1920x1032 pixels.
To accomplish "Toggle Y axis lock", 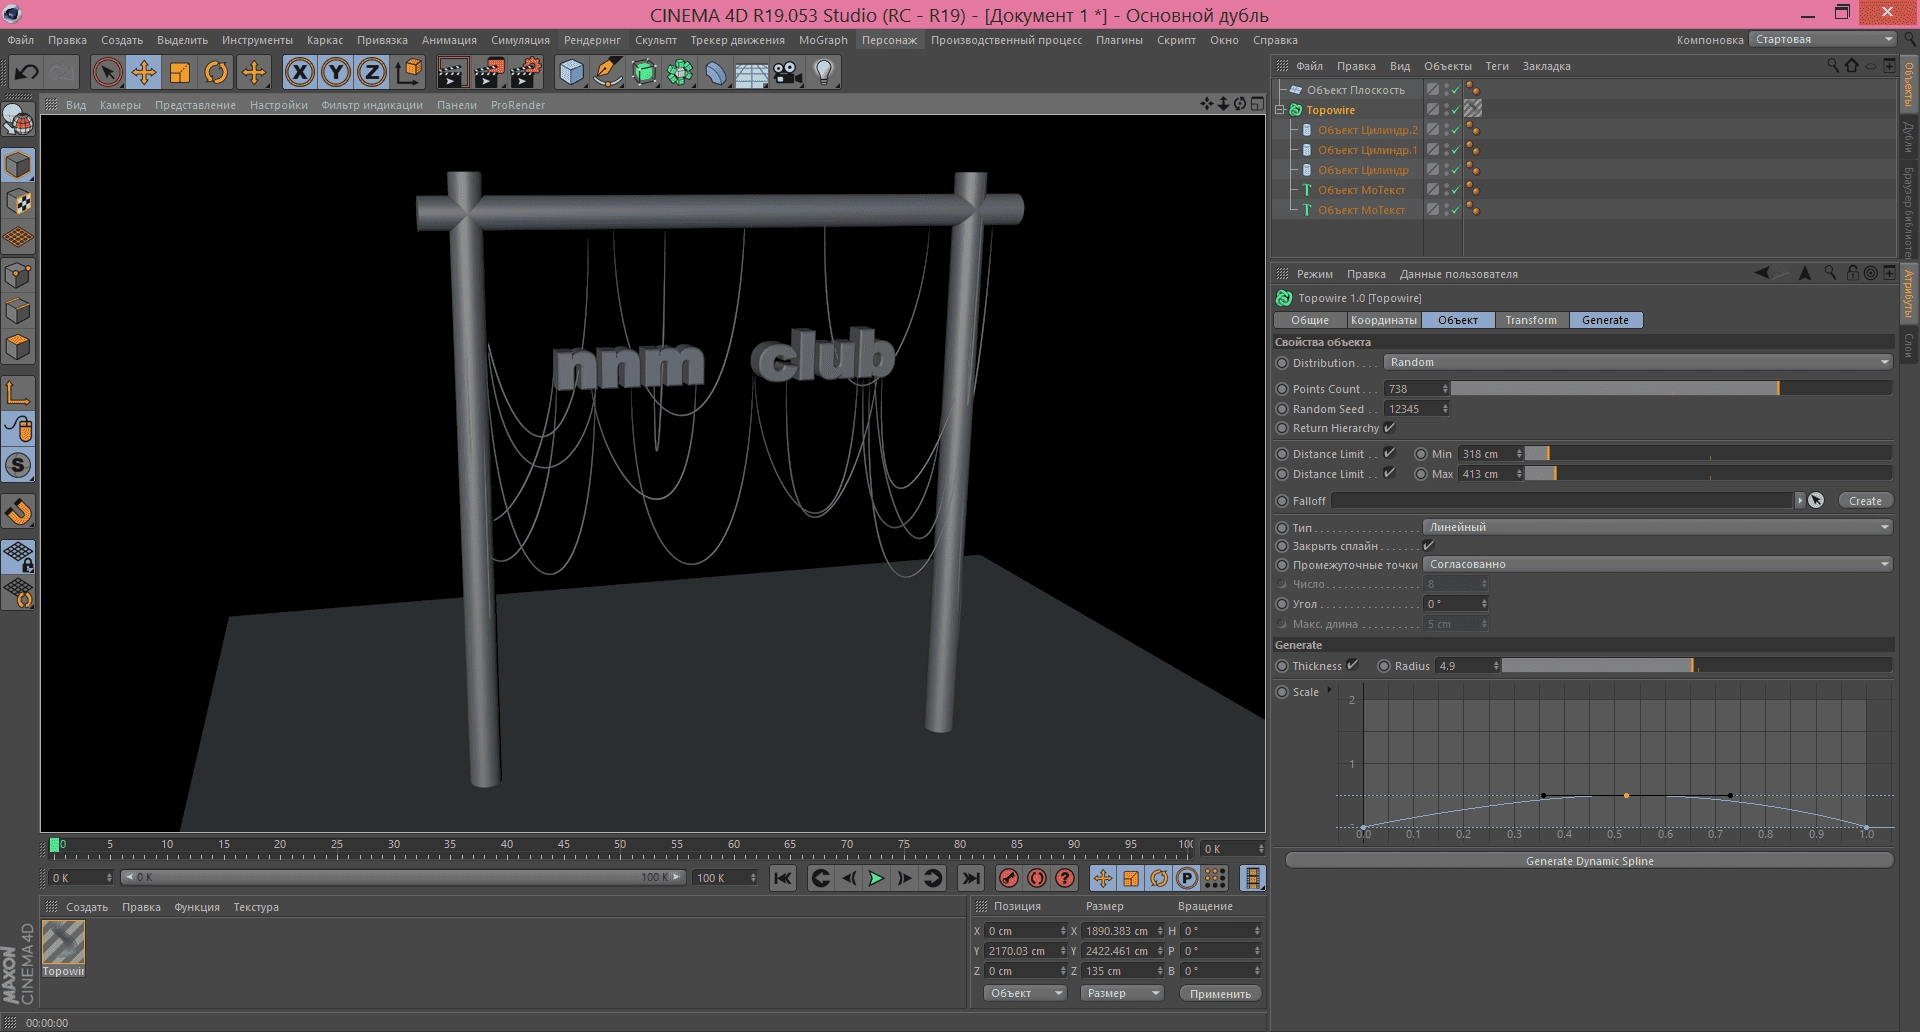I will (336, 72).
